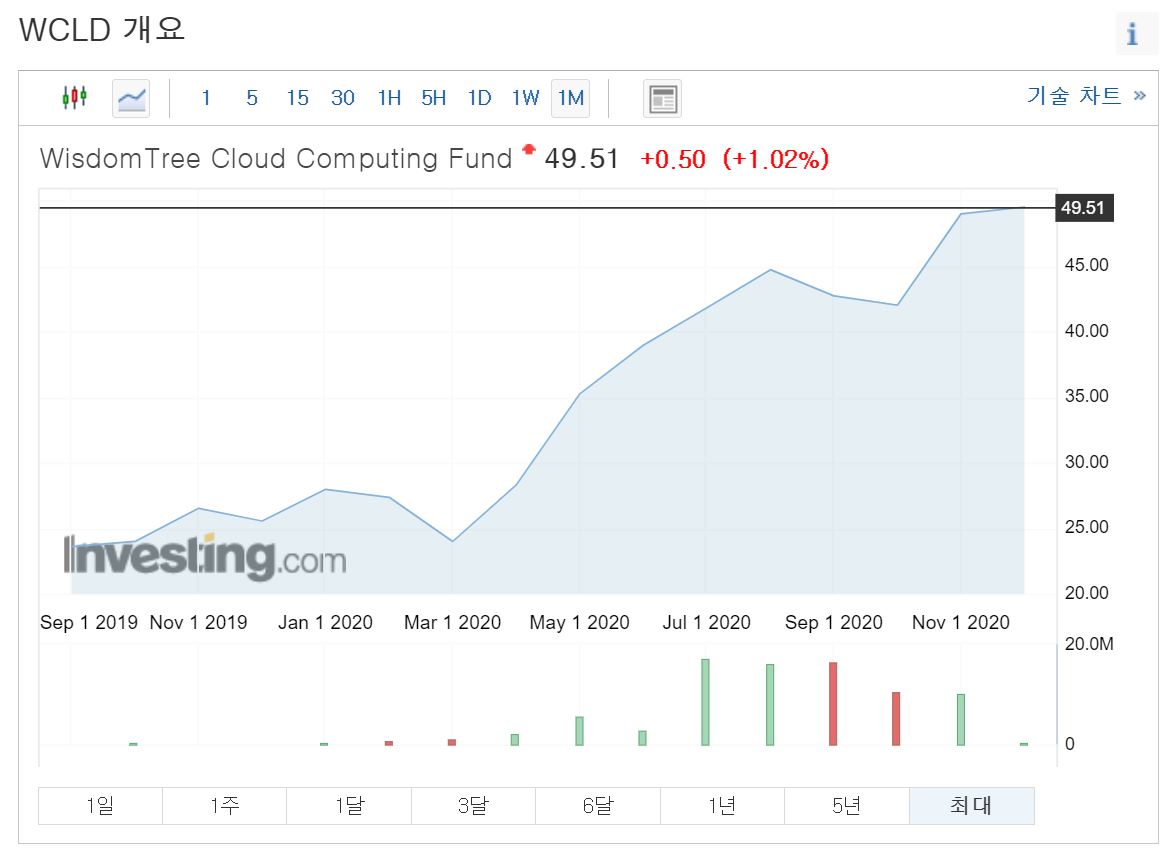The height and width of the screenshot is (856, 1174).
Task: Switch to candlestick chart type
Action: (x=74, y=98)
